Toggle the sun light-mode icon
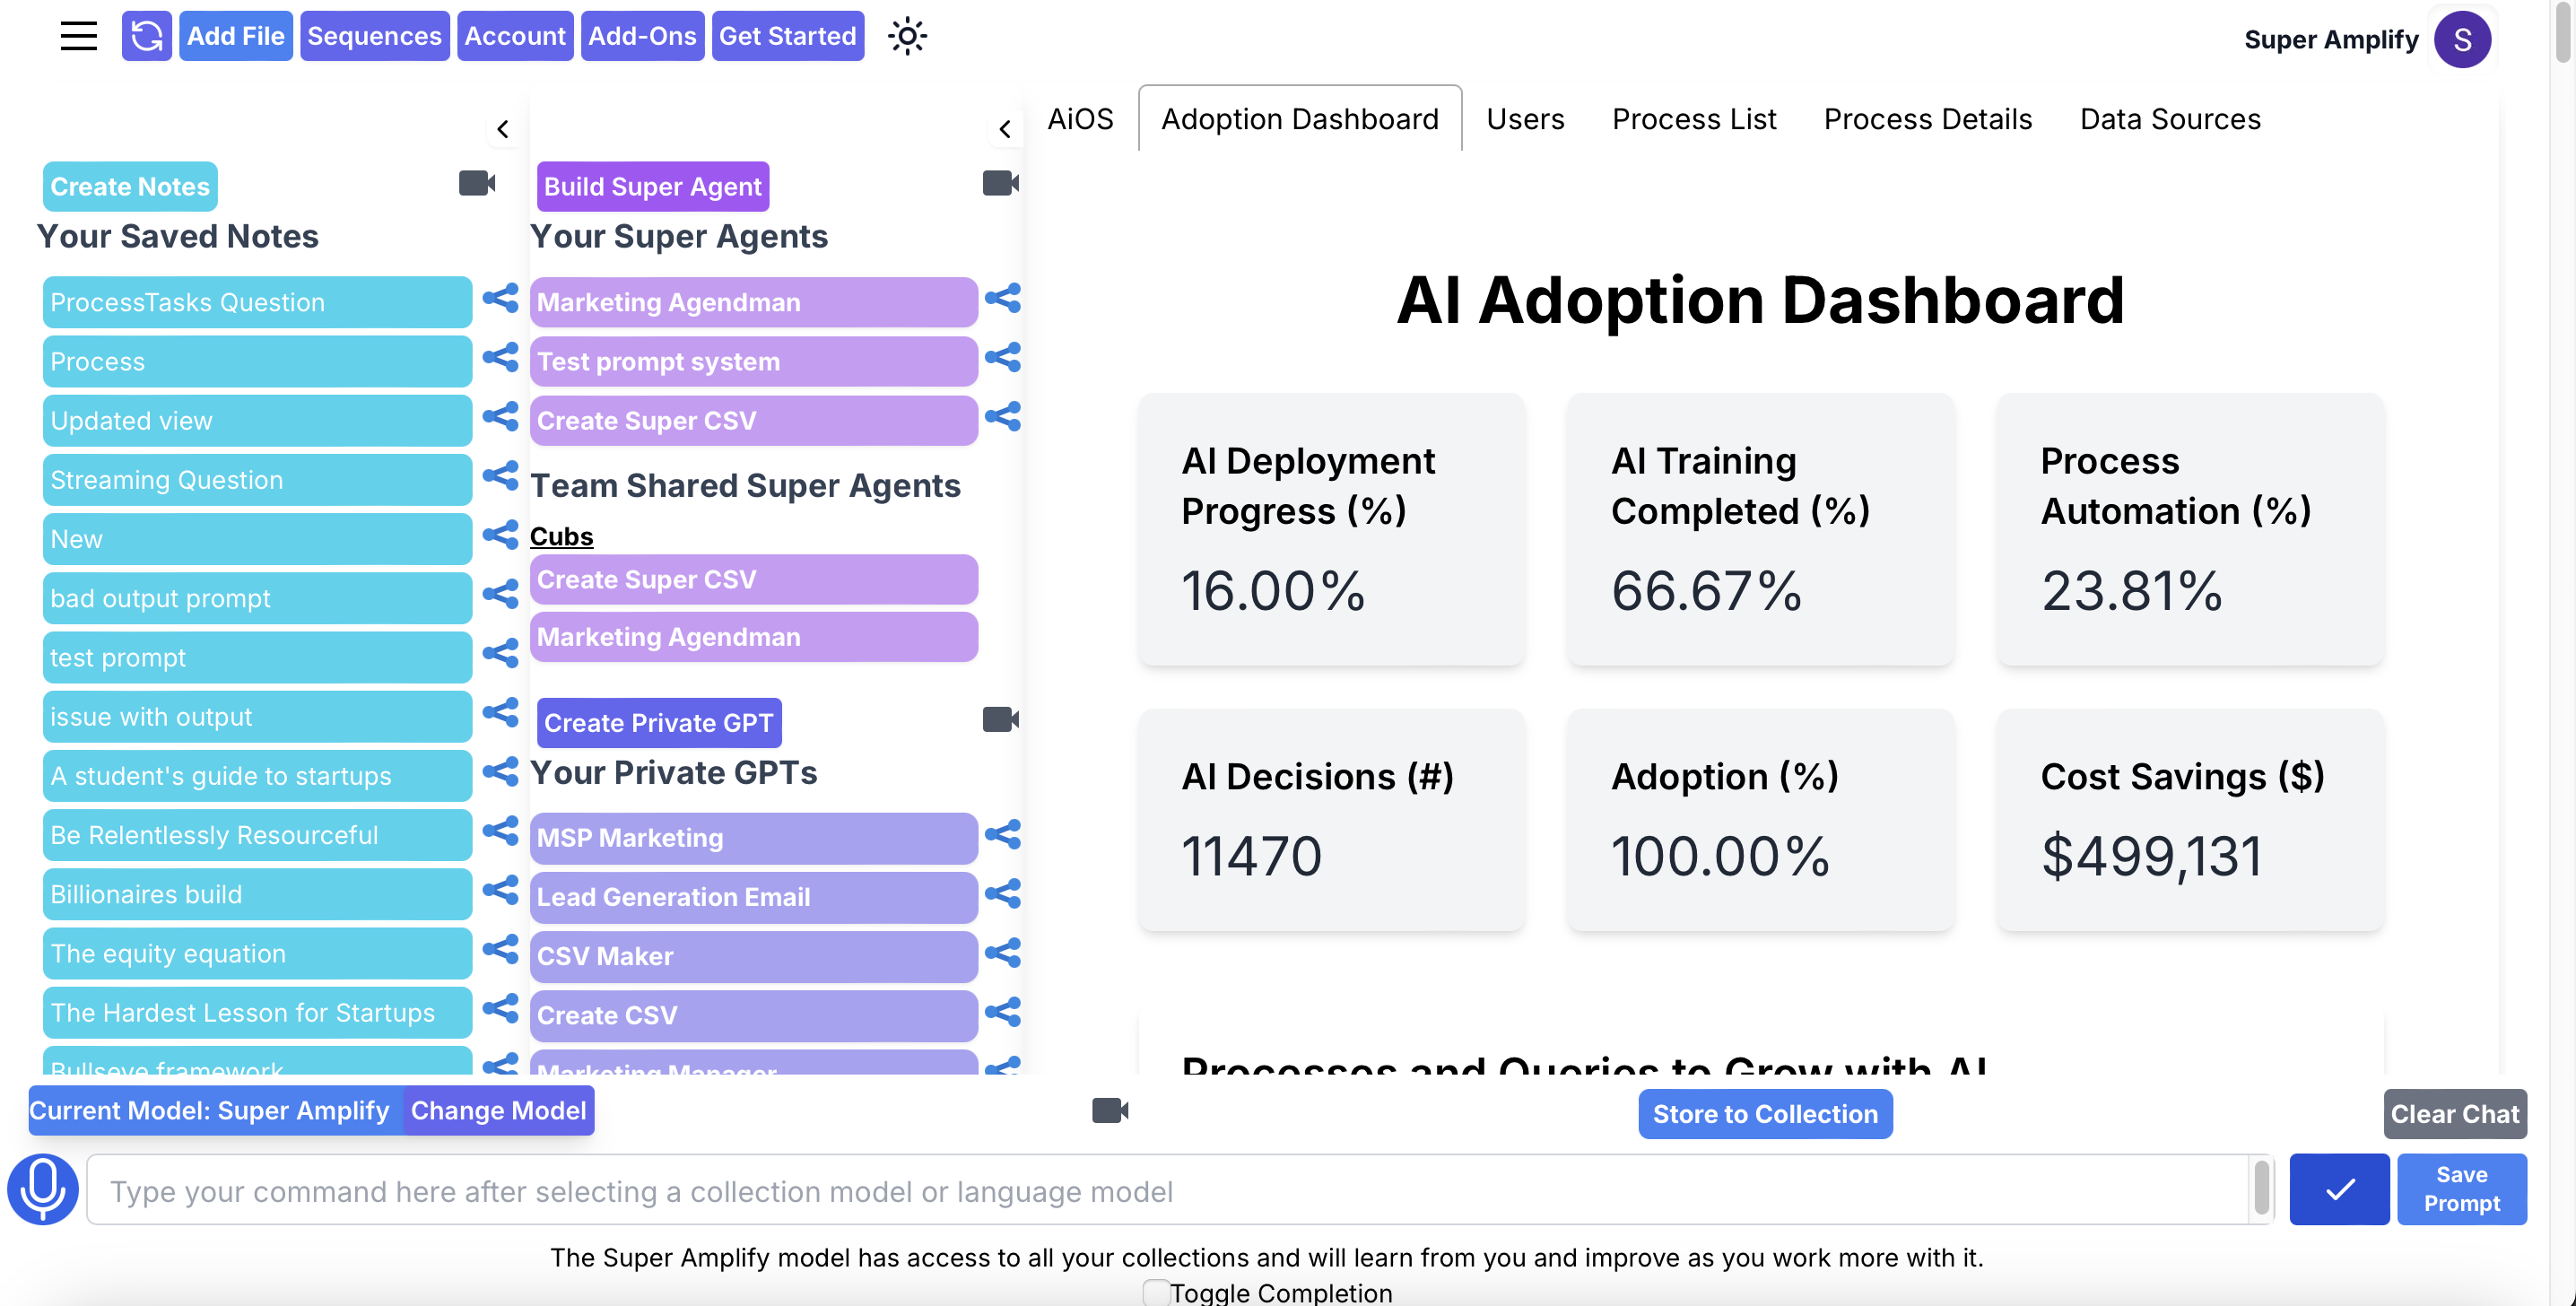 point(906,37)
